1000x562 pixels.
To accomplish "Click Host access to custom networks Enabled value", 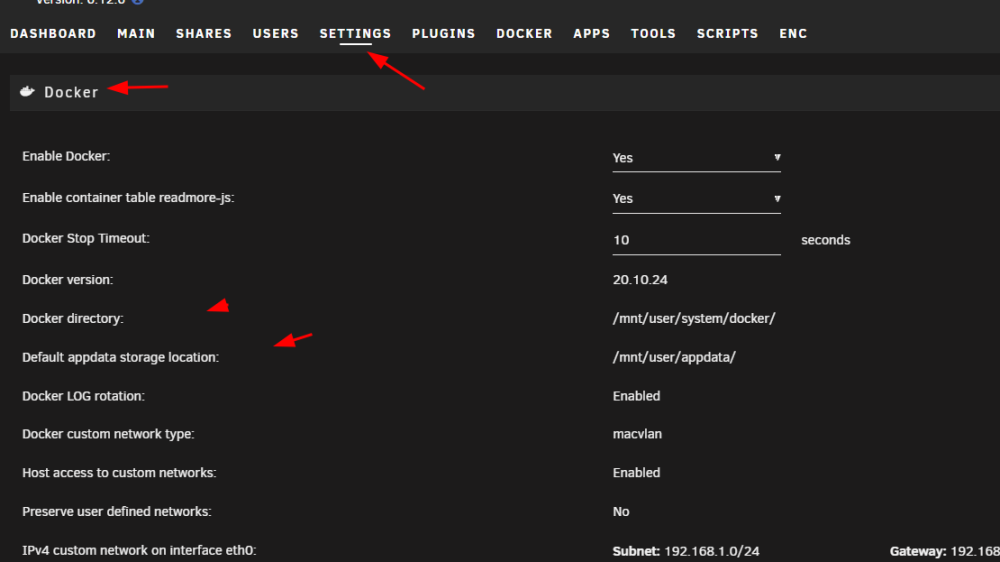I will [x=636, y=473].
